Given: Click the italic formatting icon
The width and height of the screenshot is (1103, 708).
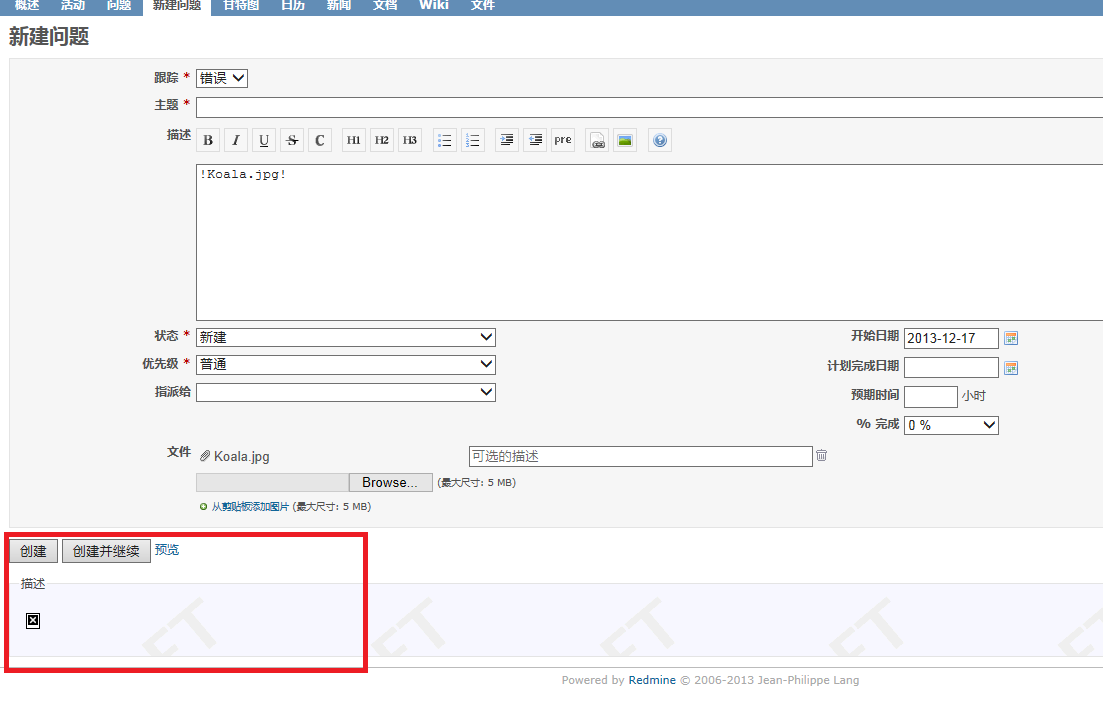Looking at the screenshot, I should tap(236, 141).
